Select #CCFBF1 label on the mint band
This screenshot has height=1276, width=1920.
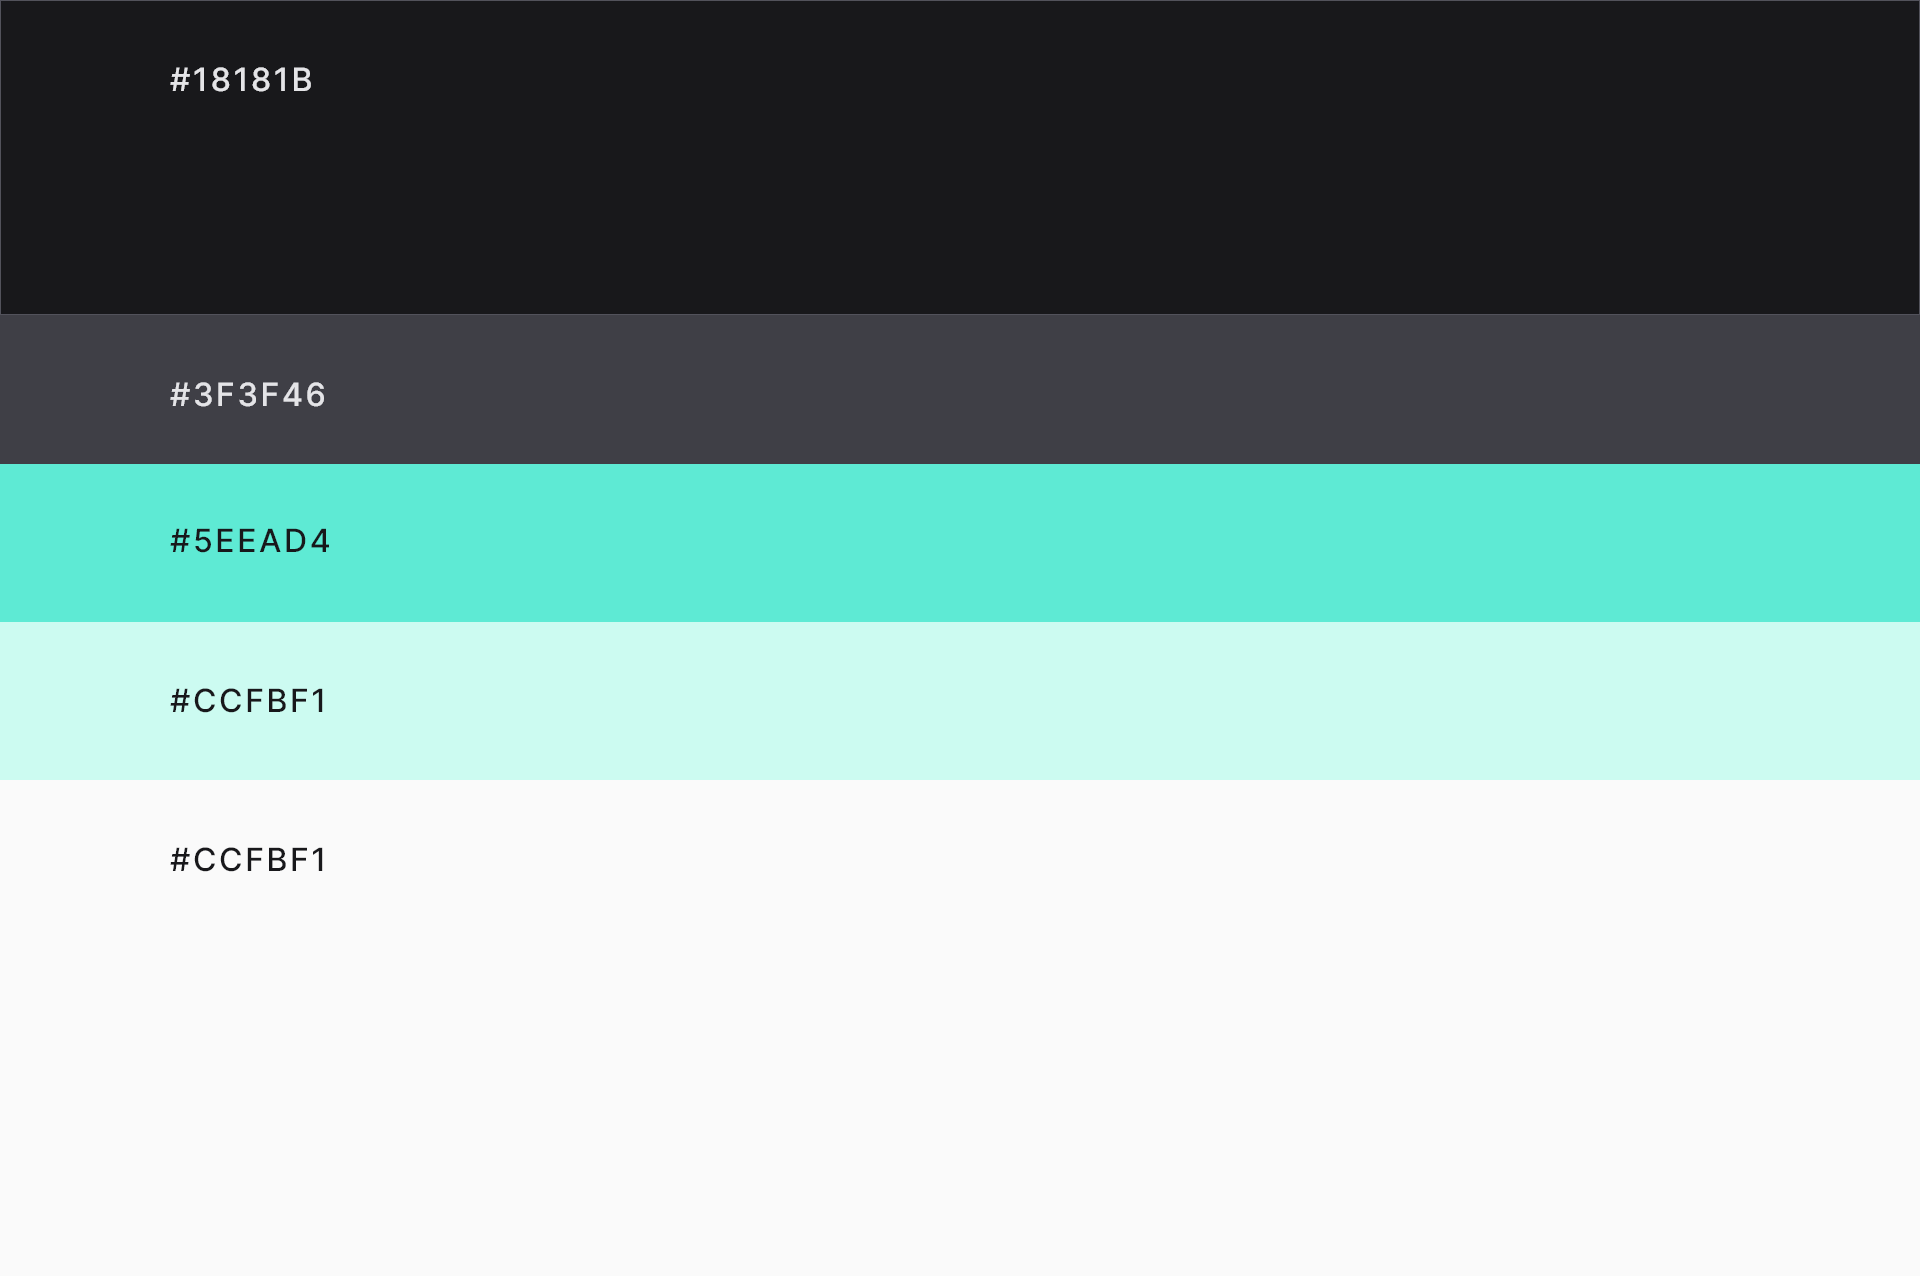pyautogui.click(x=248, y=701)
